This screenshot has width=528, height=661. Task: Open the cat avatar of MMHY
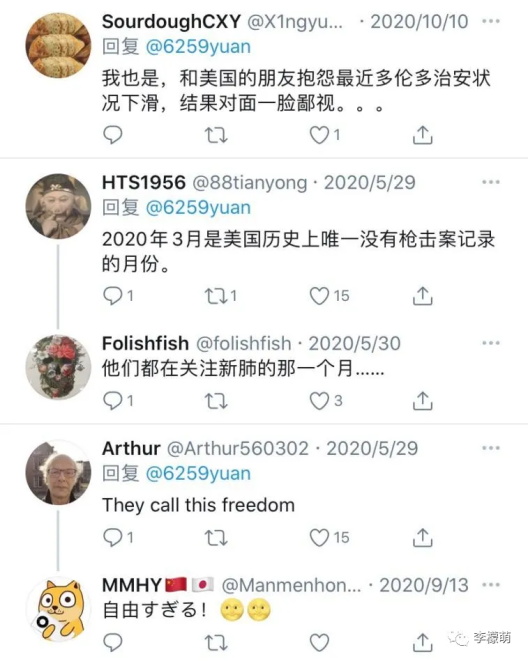pos(58,609)
